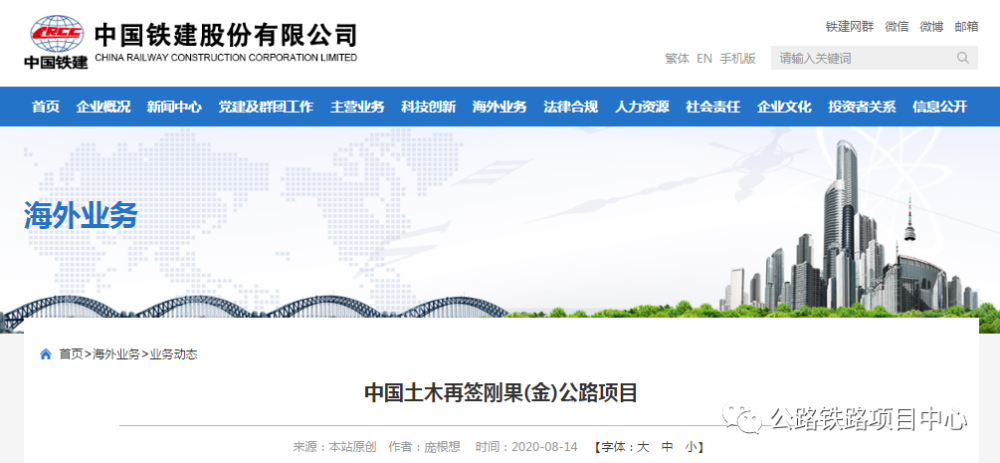Image resolution: width=1000 pixels, height=463 pixels.
Task: Set article font size to 小
Action: coord(691,446)
